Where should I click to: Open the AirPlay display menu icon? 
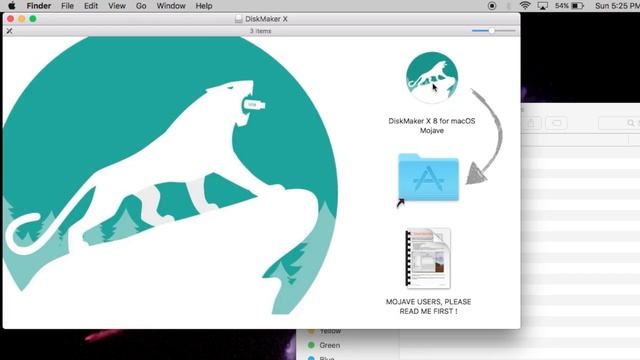542,6
